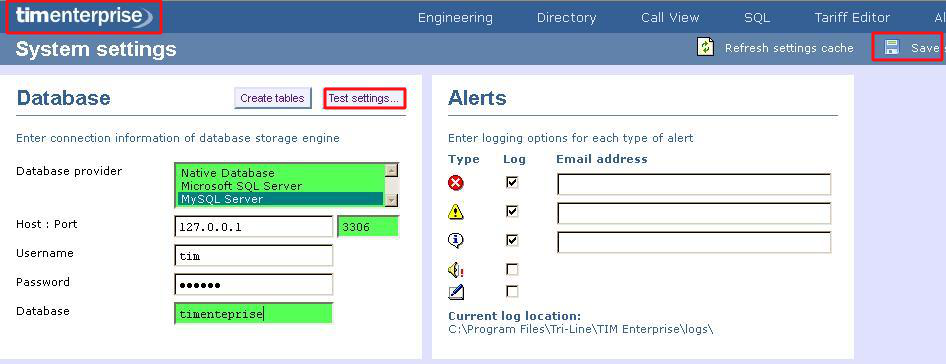Enable the Log checkbox for audio alerts

(x=512, y=269)
